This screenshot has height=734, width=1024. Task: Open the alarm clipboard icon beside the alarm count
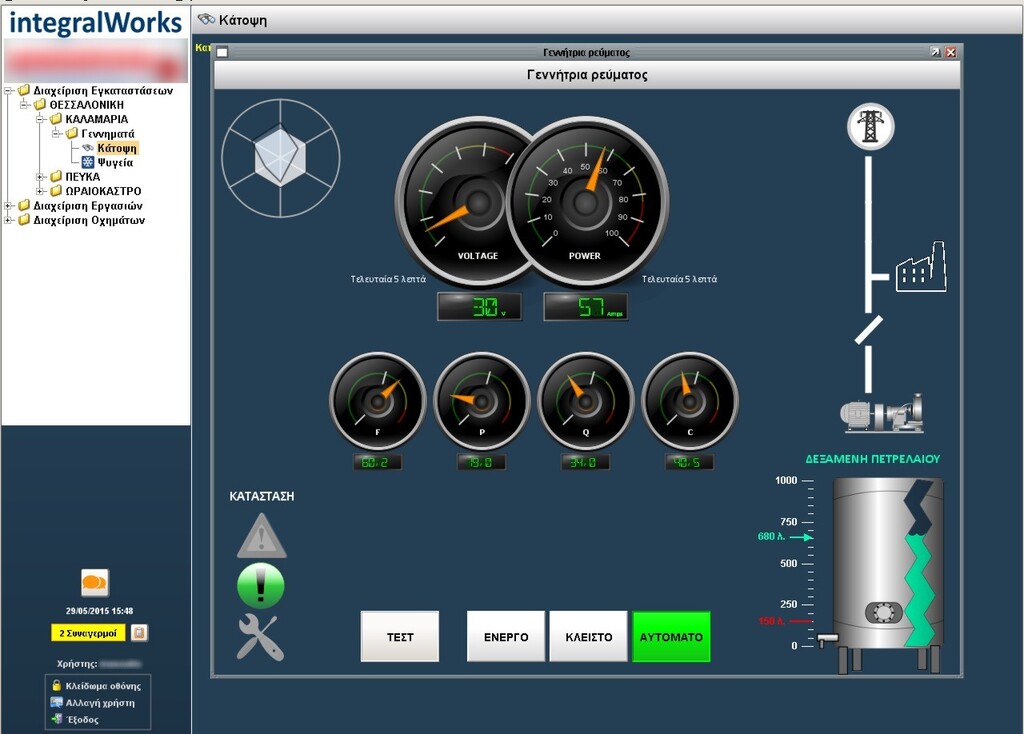click(x=139, y=633)
